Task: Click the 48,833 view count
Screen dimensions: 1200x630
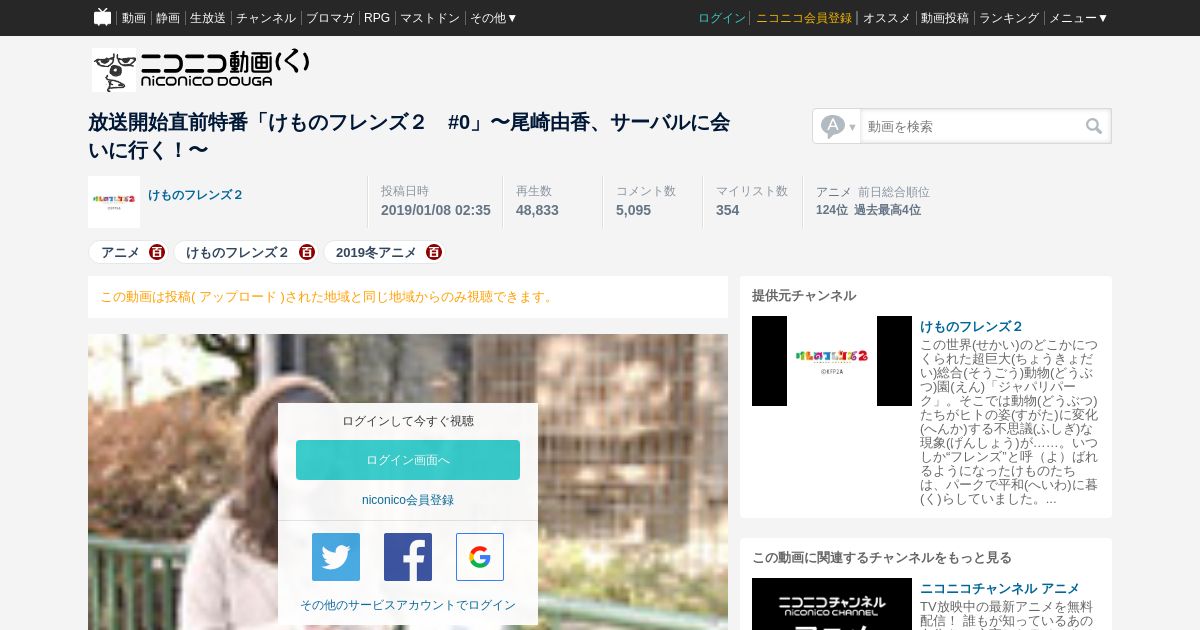Action: point(537,210)
